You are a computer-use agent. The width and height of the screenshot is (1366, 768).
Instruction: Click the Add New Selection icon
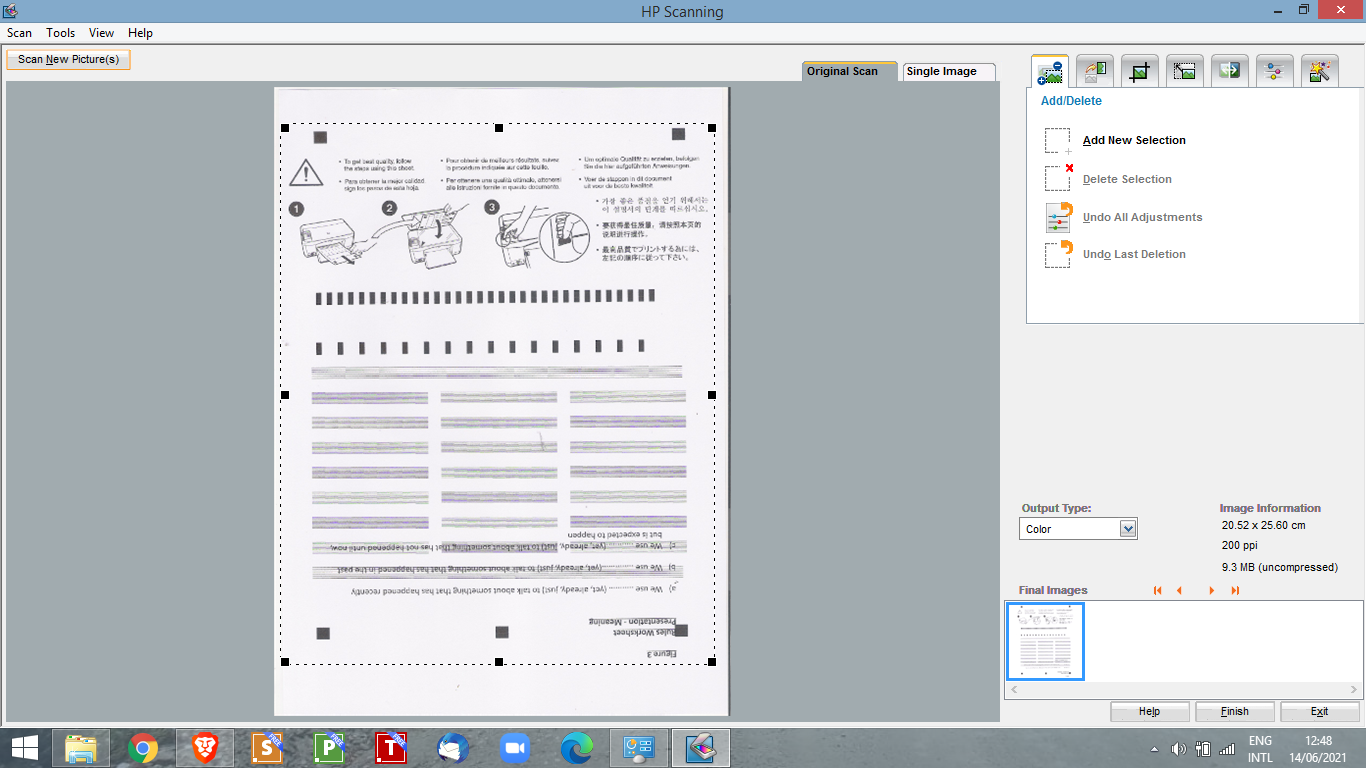(x=1058, y=141)
